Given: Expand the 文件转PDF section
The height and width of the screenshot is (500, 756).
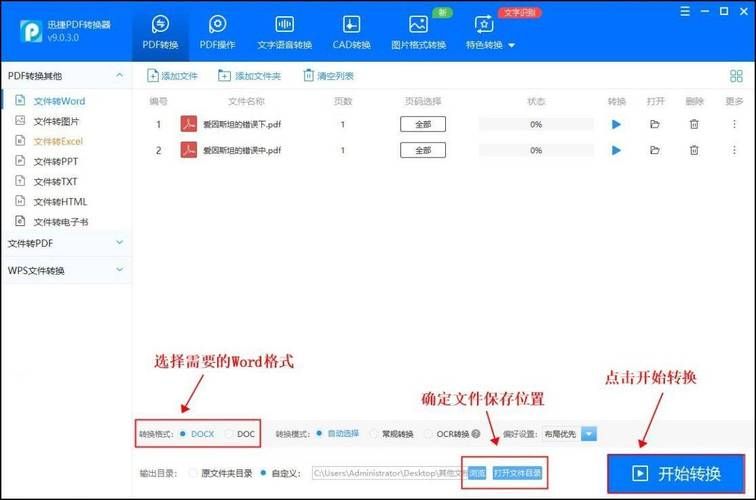Looking at the screenshot, I should coord(65,243).
